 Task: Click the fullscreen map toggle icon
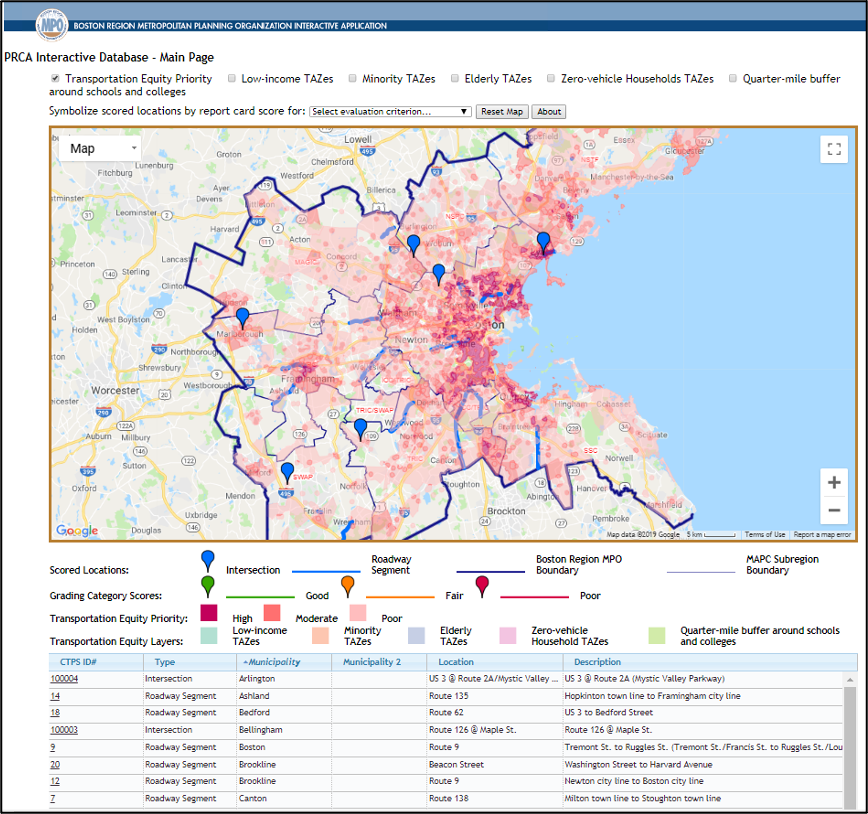pyautogui.click(x=834, y=150)
